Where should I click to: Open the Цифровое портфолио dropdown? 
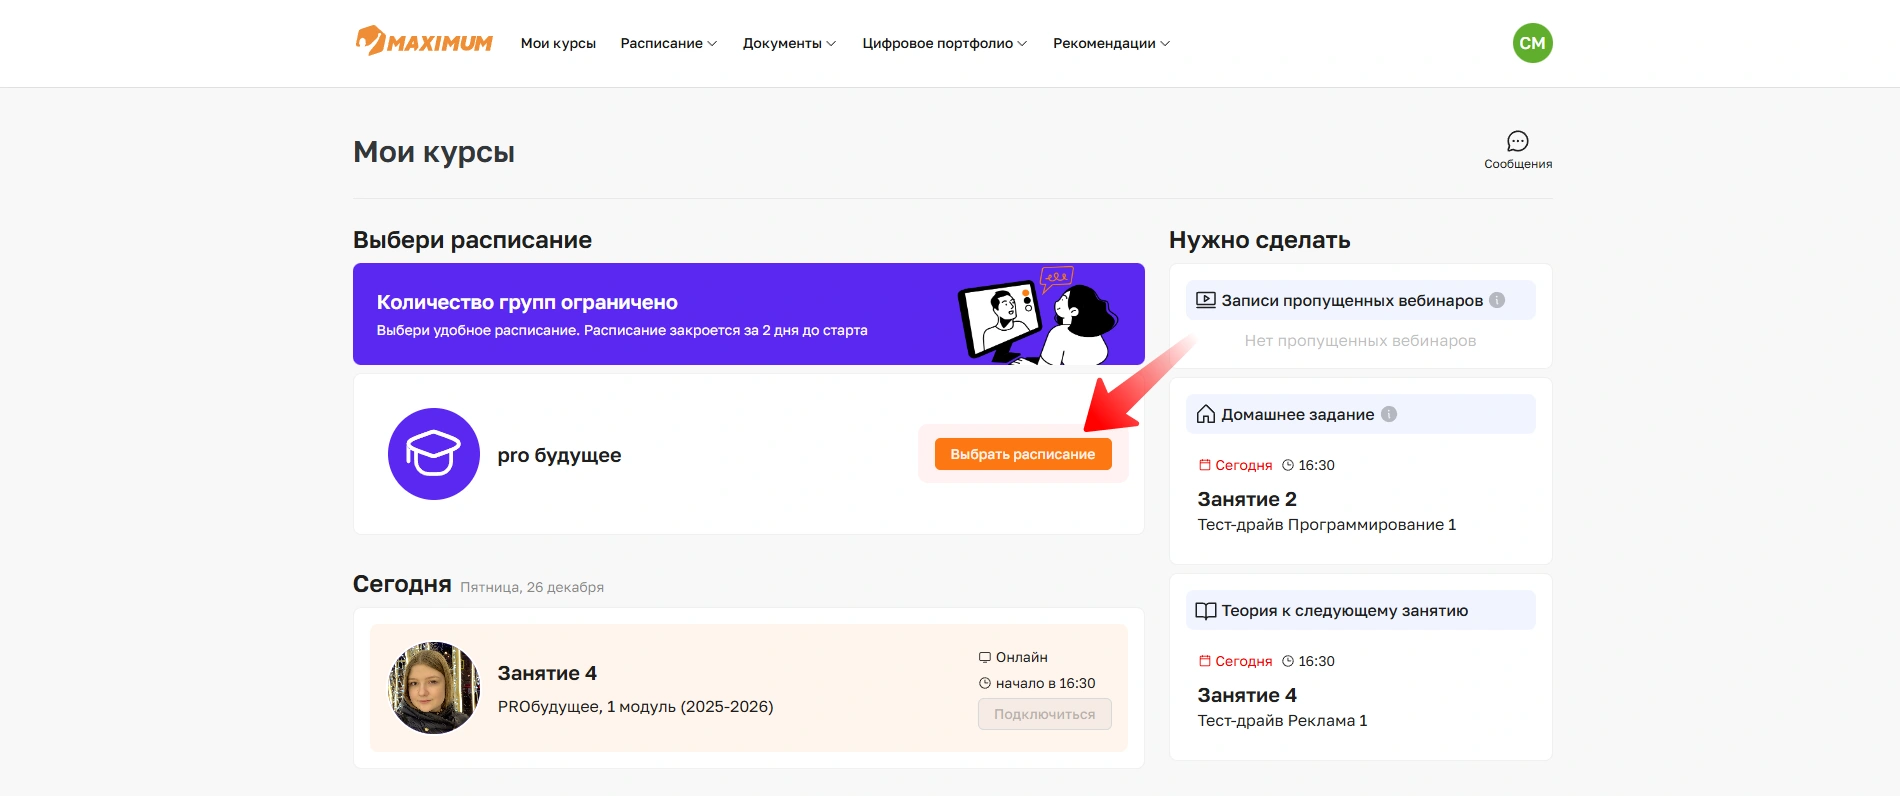click(x=944, y=43)
